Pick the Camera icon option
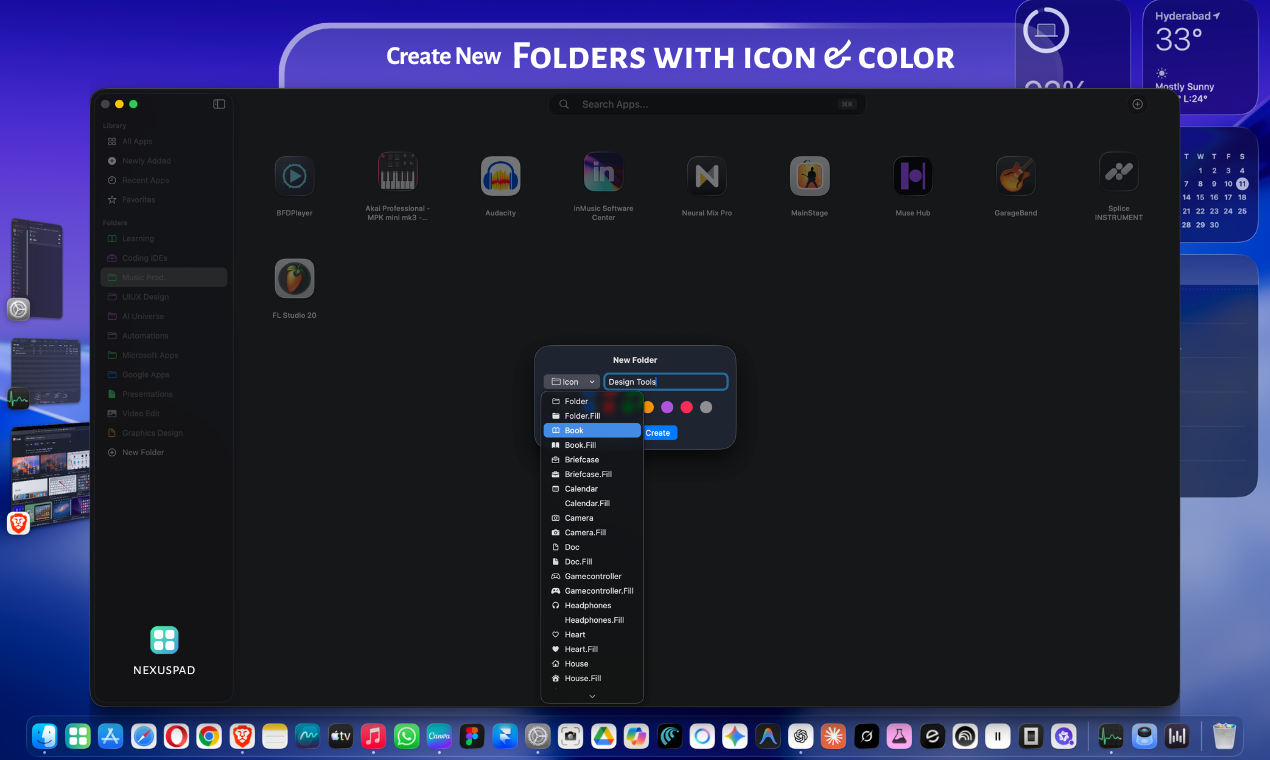This screenshot has width=1270, height=760. (x=592, y=518)
